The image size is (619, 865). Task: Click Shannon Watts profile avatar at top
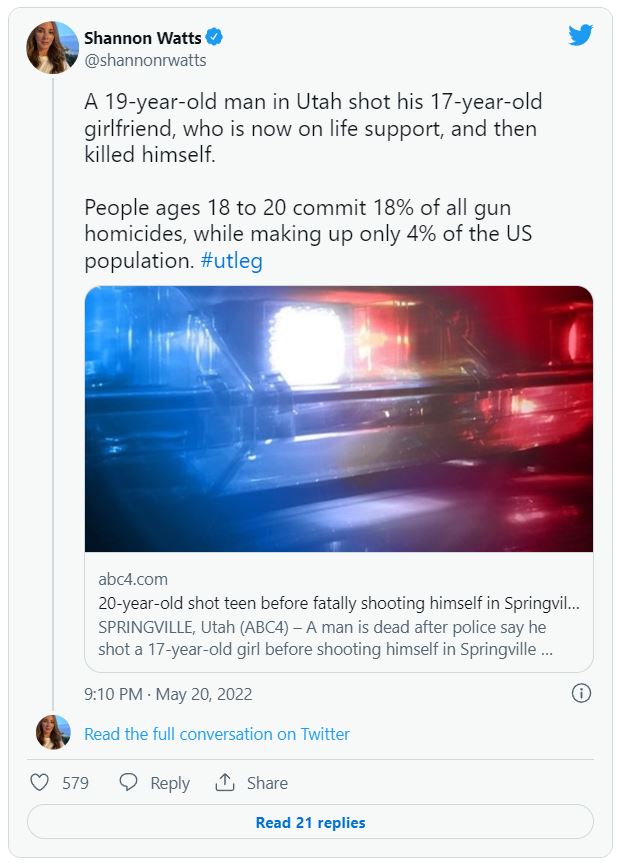pyautogui.click(x=52, y=48)
